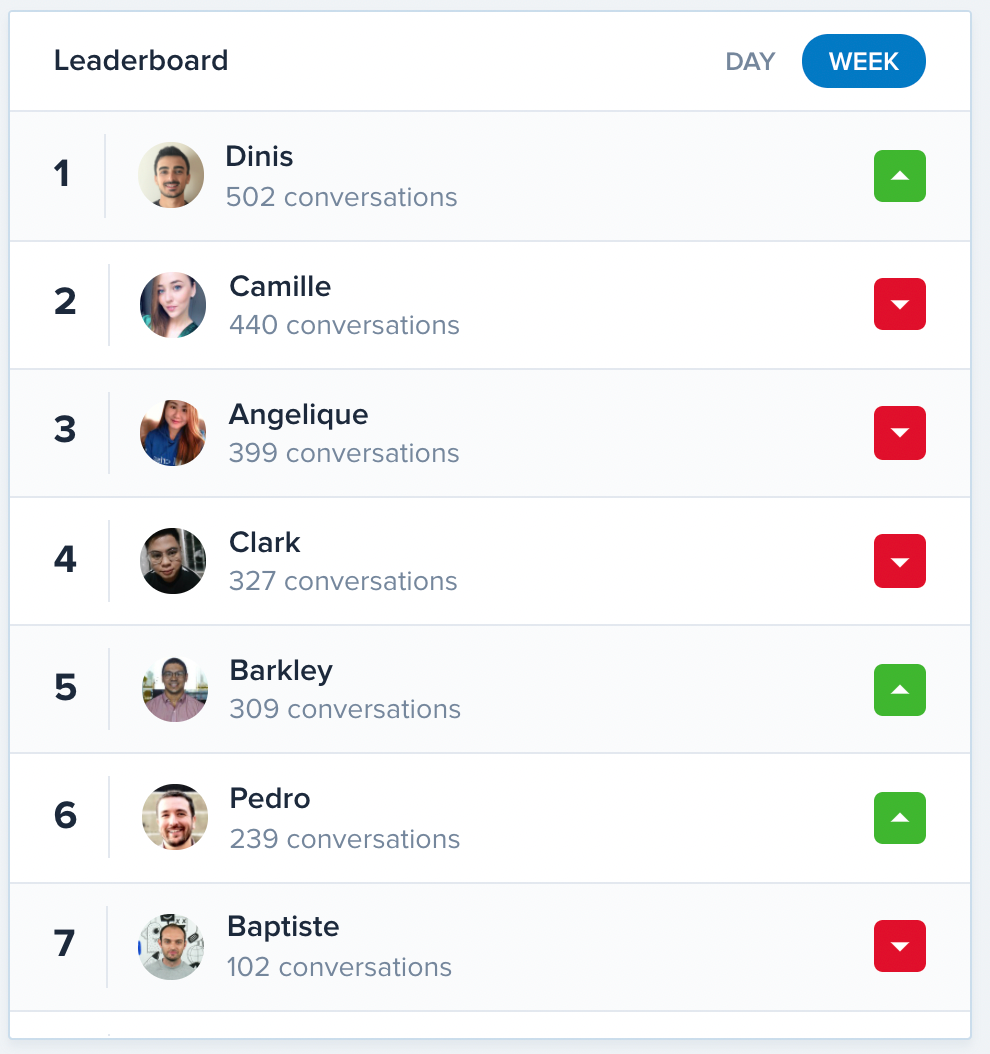
Task: Click Angelique's avatar thumbnail
Action: pyautogui.click(x=173, y=433)
